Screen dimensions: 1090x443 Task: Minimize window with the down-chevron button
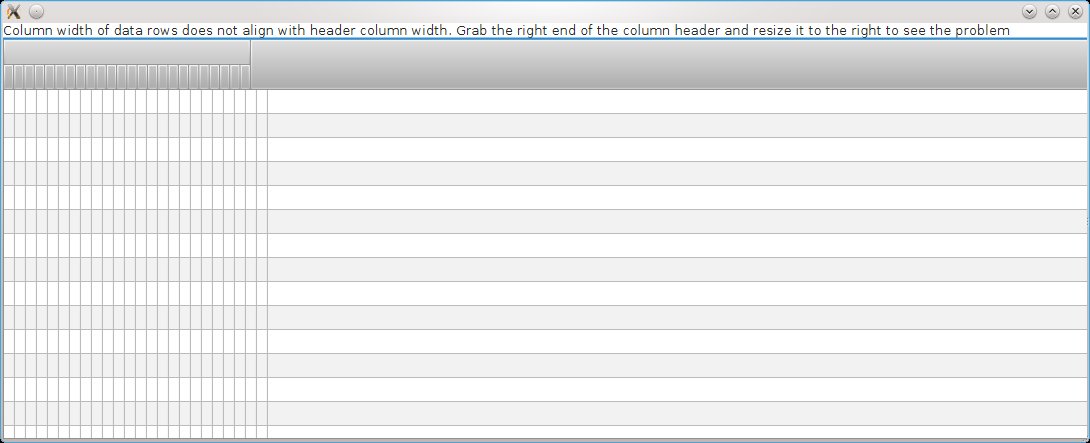click(x=1030, y=12)
